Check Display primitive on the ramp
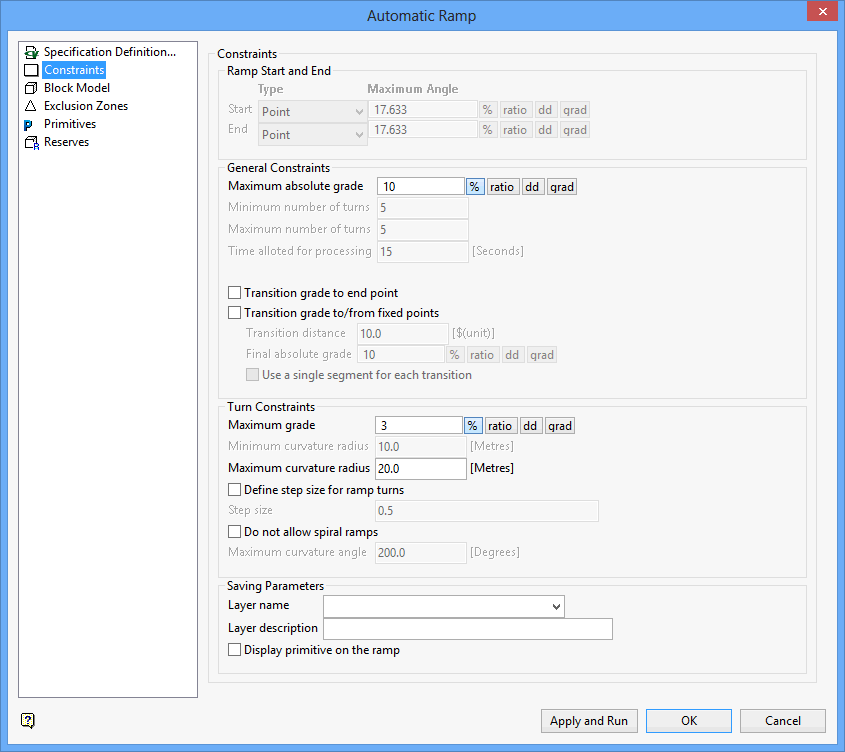Image resolution: width=845 pixels, height=752 pixels. pos(234,650)
